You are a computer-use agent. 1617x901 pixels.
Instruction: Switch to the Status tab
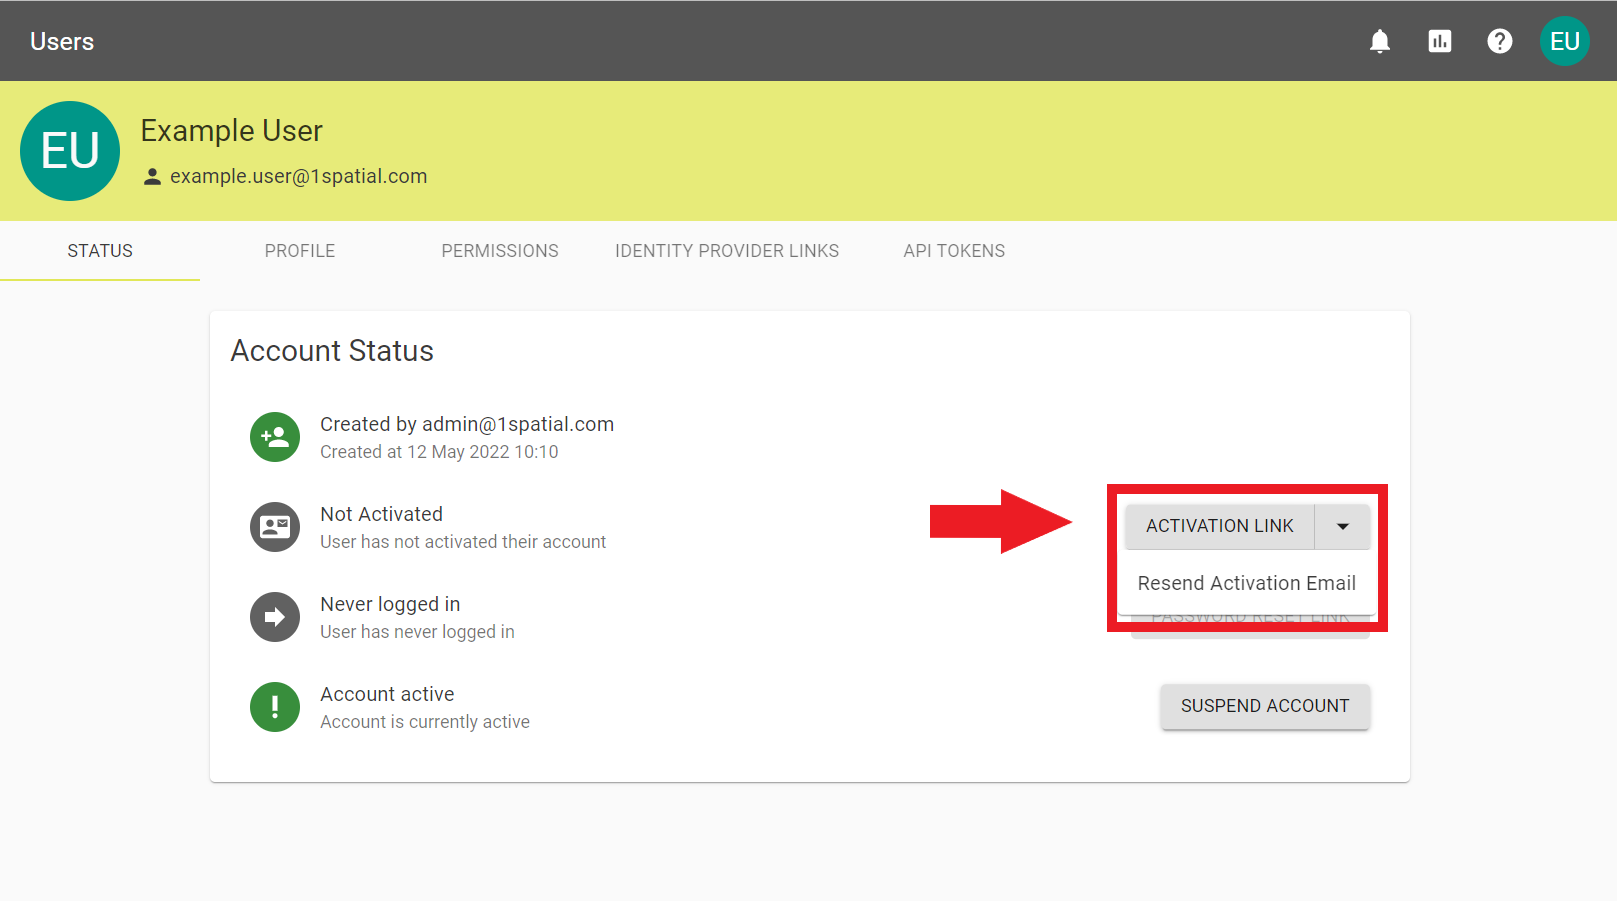pyautogui.click(x=100, y=251)
